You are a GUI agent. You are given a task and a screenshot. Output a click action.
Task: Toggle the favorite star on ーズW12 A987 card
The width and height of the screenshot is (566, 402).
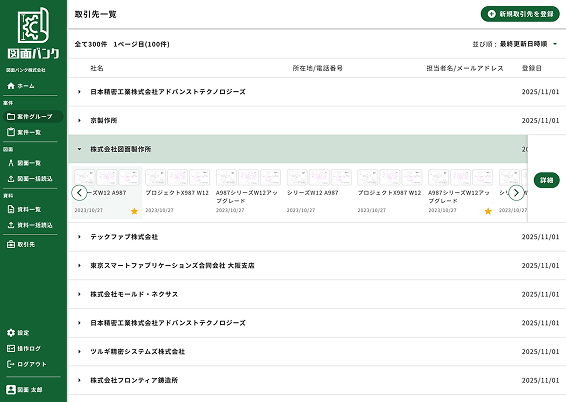point(134,211)
